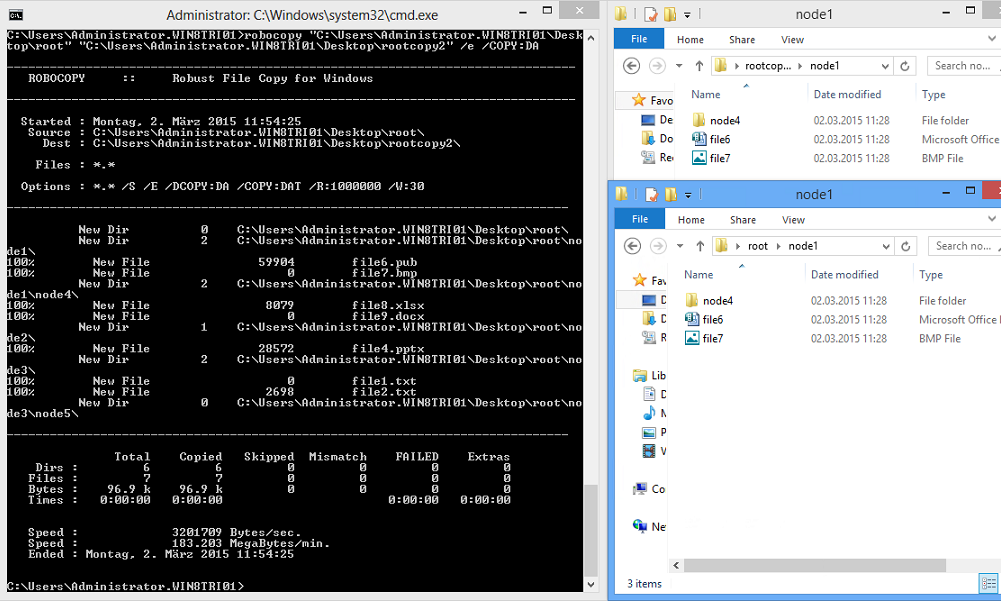The width and height of the screenshot is (1001, 601).
Task: Open View tab in root node1 window
Action: click(794, 220)
